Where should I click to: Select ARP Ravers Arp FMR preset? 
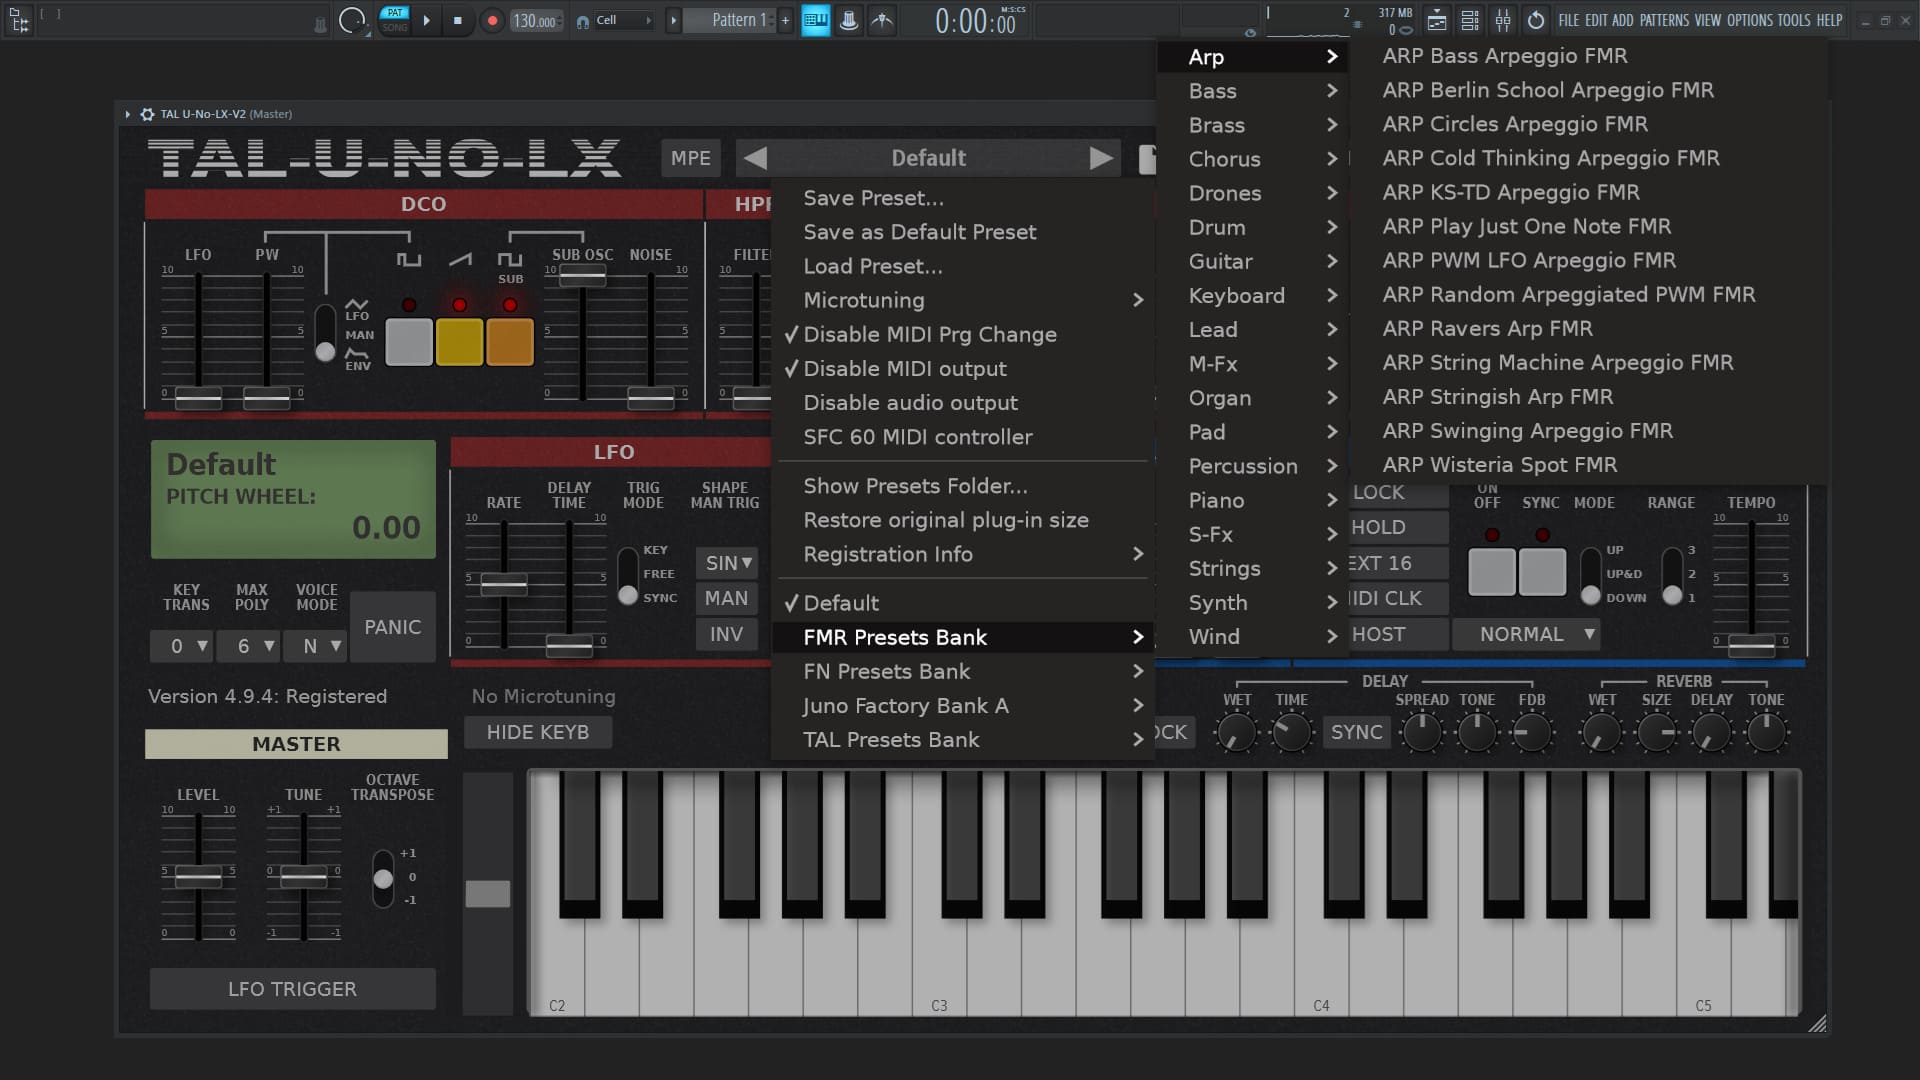point(1487,328)
